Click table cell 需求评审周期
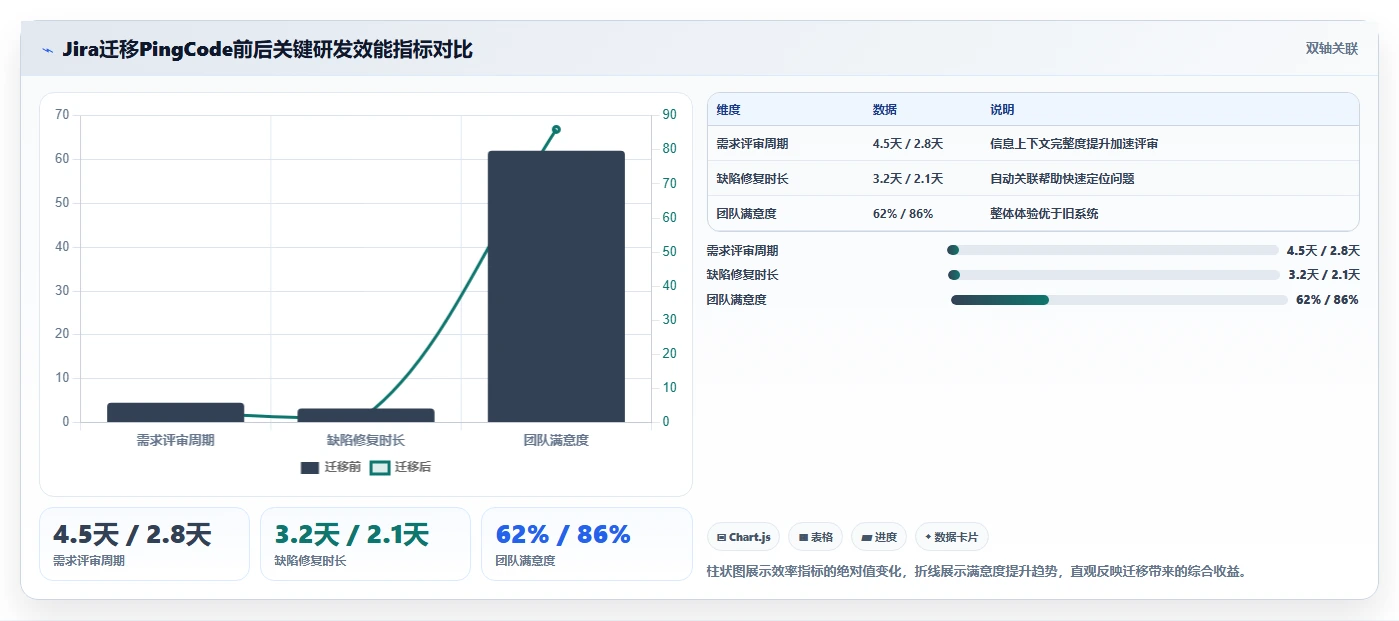This screenshot has width=1399, height=621. (x=753, y=144)
